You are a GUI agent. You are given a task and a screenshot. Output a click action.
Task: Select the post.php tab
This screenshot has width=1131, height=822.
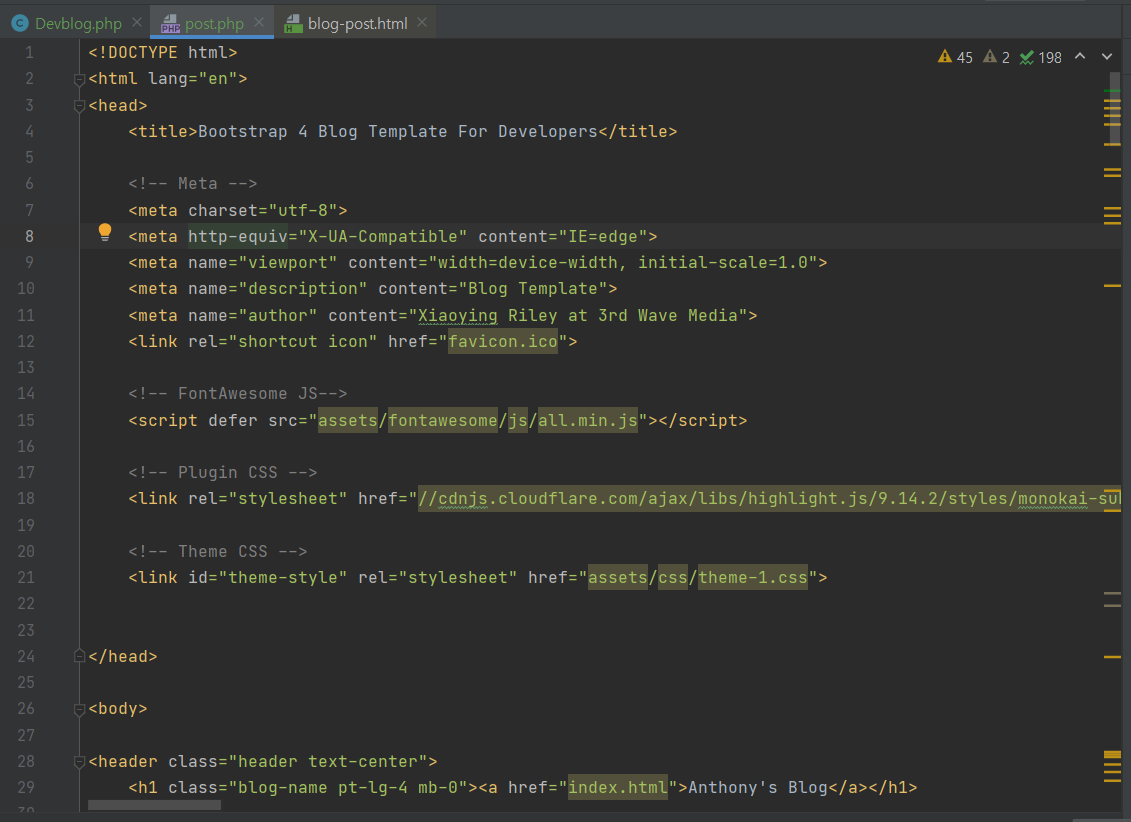pos(214,23)
